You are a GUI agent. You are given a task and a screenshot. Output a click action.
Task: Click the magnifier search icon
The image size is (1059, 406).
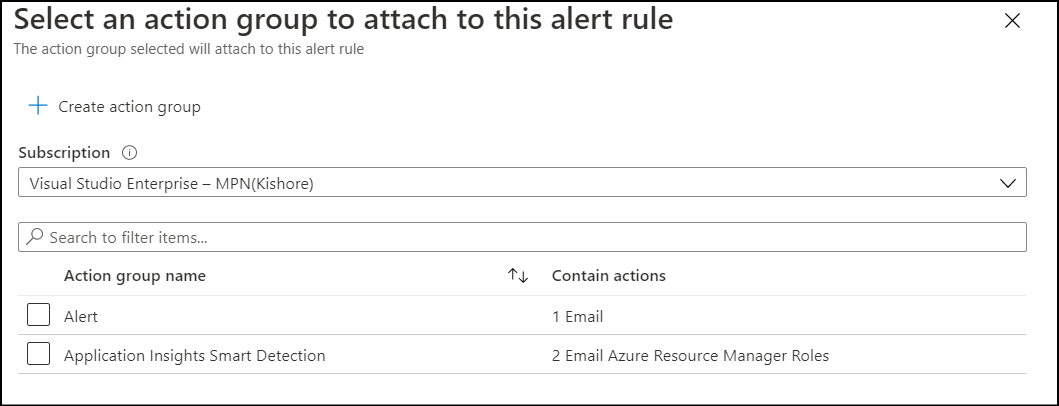pyautogui.click(x=35, y=237)
